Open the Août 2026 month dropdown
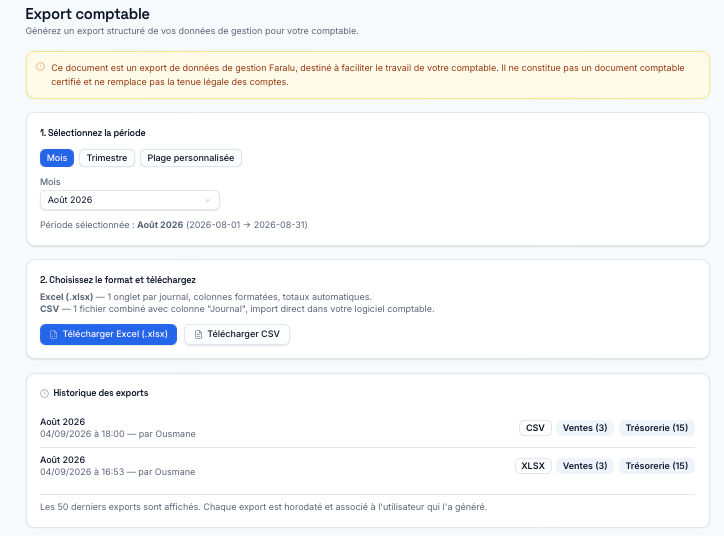Screen dimensions: 724x536 click(x=130, y=200)
